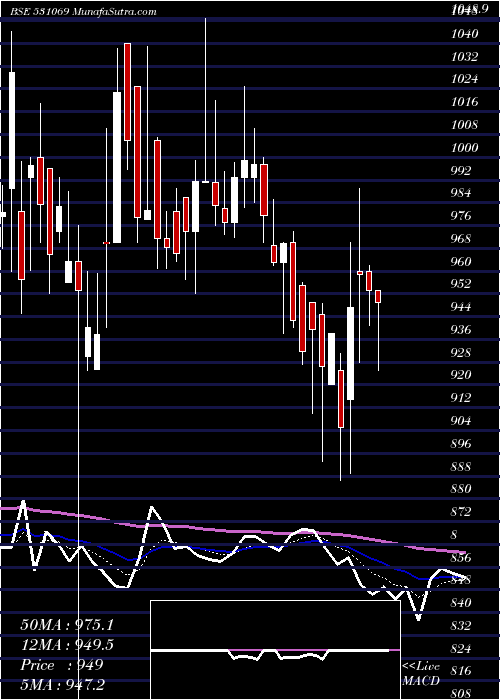Click the 960 price axis label
This screenshot has height=700, width=500.
point(461,262)
